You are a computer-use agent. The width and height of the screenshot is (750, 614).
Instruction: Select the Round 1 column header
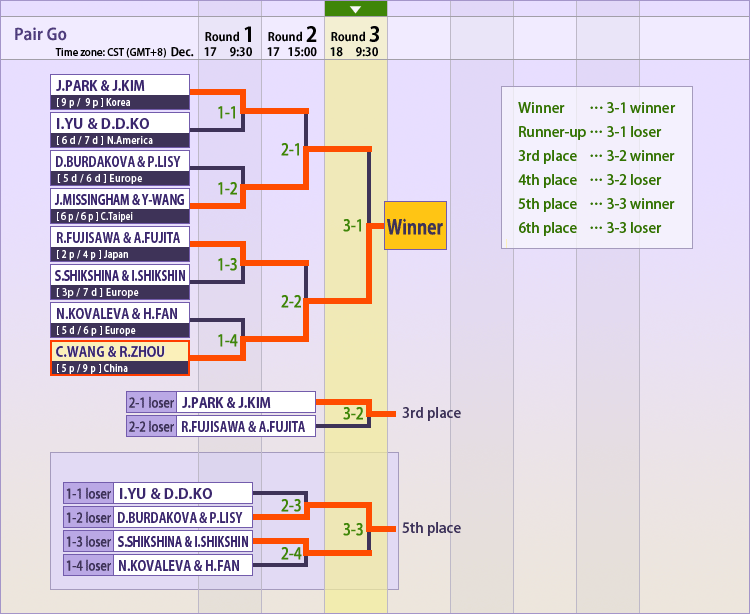[x=230, y=37]
